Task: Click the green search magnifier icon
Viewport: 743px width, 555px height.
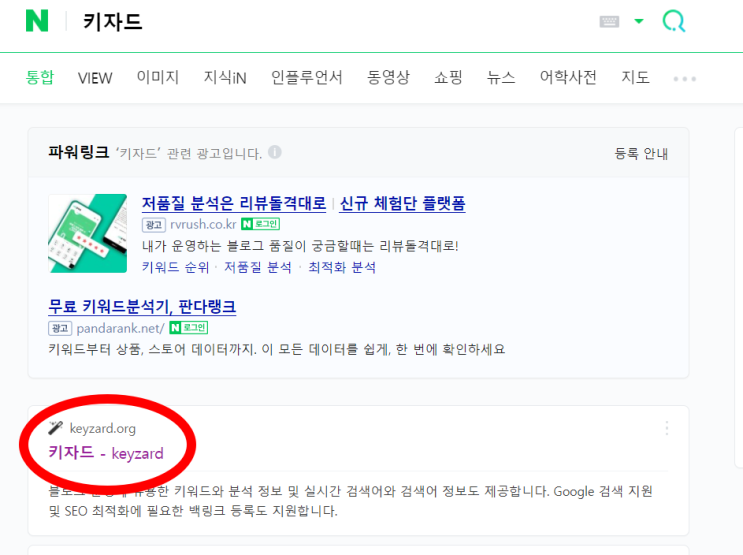Action: click(x=673, y=21)
